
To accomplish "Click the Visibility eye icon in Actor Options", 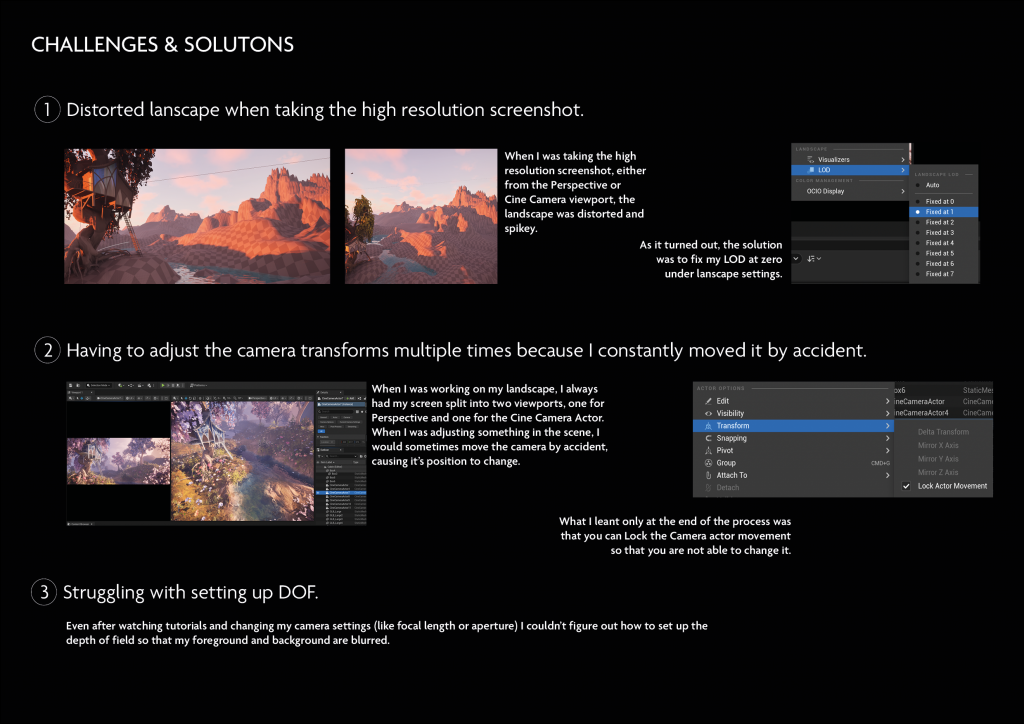I will pos(708,413).
